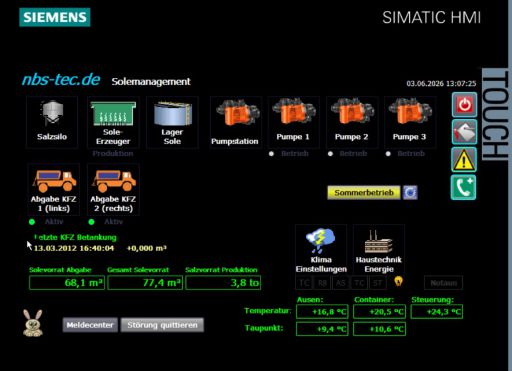Select the Sole-Erzeuger icon

[113, 122]
